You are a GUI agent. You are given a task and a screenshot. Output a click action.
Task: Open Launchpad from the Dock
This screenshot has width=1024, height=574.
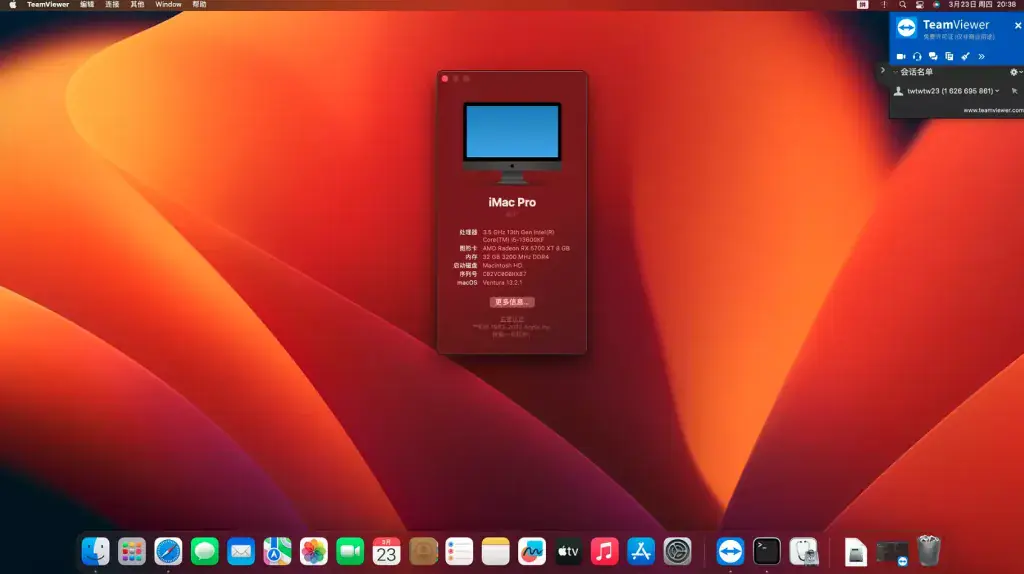click(x=132, y=551)
